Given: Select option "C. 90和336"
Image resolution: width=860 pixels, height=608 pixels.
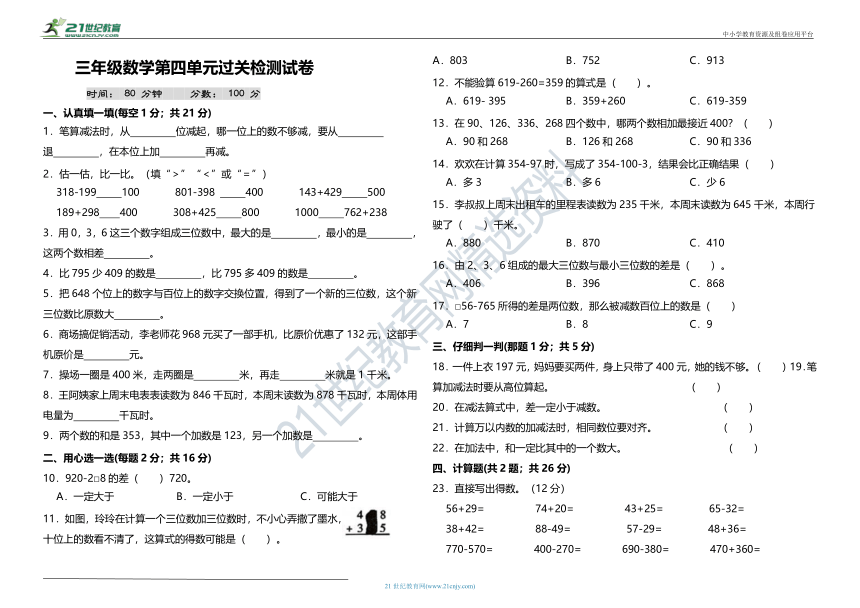Looking at the screenshot, I should (721, 141).
